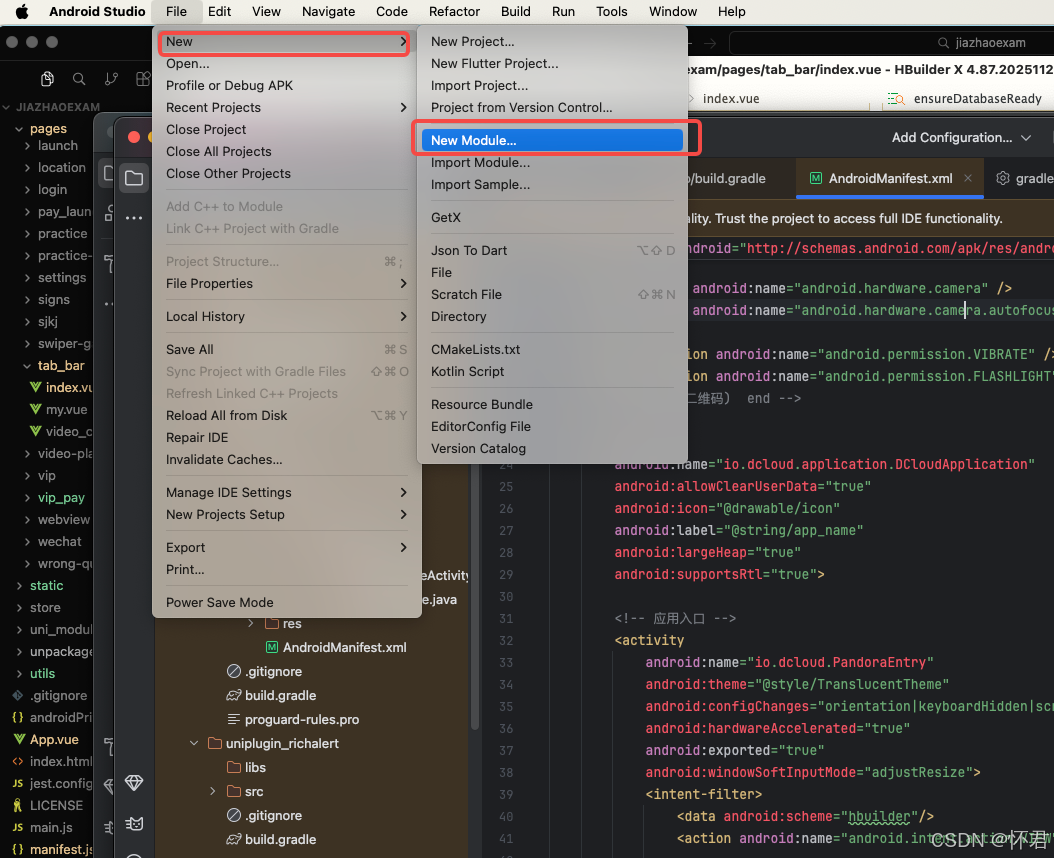Viewport: 1054px width, 858px height.
Task: Open HBuilder Explorer files icon
Action: pyautogui.click(x=47, y=79)
